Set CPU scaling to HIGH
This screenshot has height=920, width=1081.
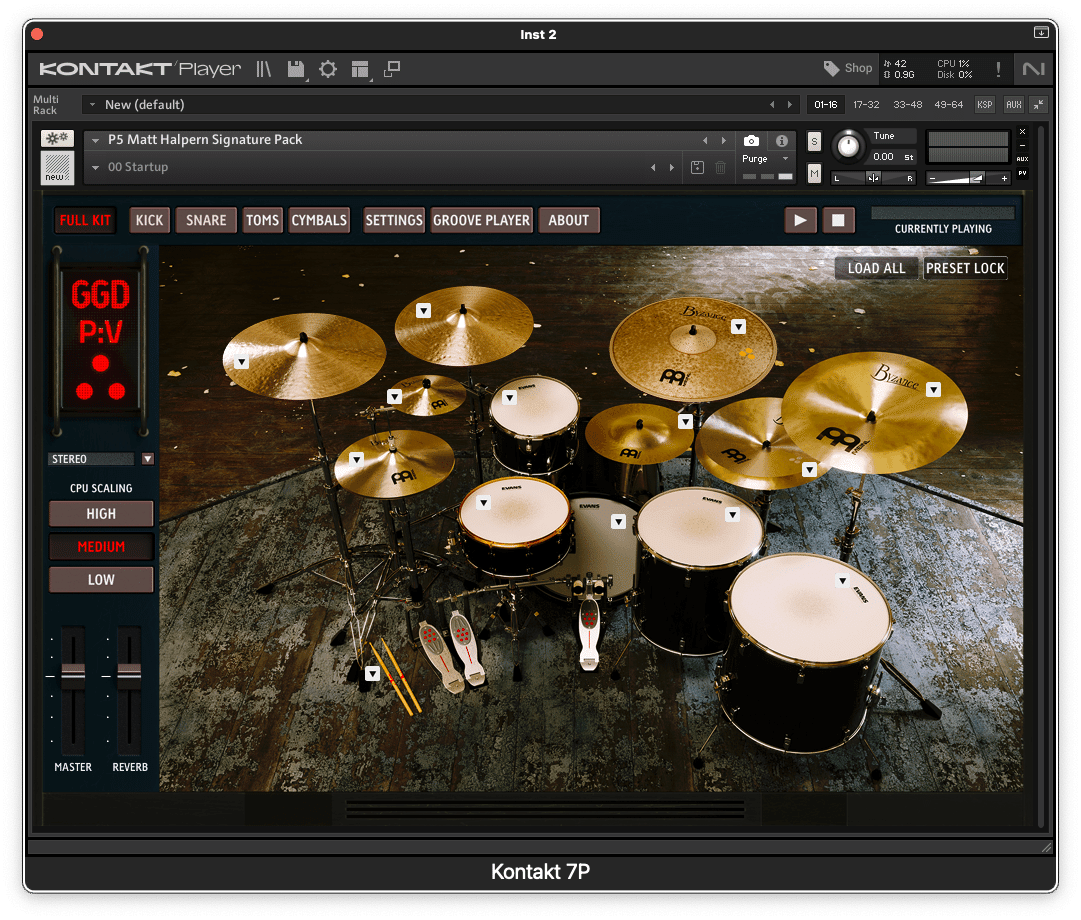101,514
